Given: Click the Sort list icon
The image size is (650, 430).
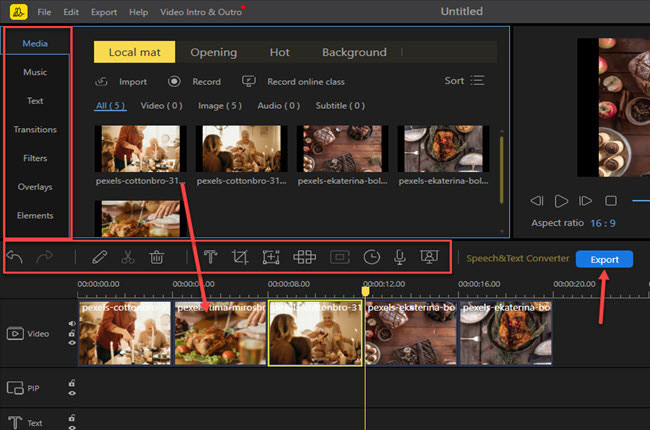Looking at the screenshot, I should tap(477, 80).
